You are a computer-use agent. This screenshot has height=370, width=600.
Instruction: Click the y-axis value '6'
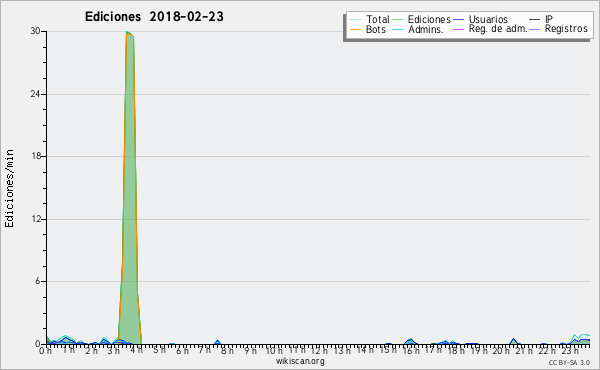[x=38, y=281]
